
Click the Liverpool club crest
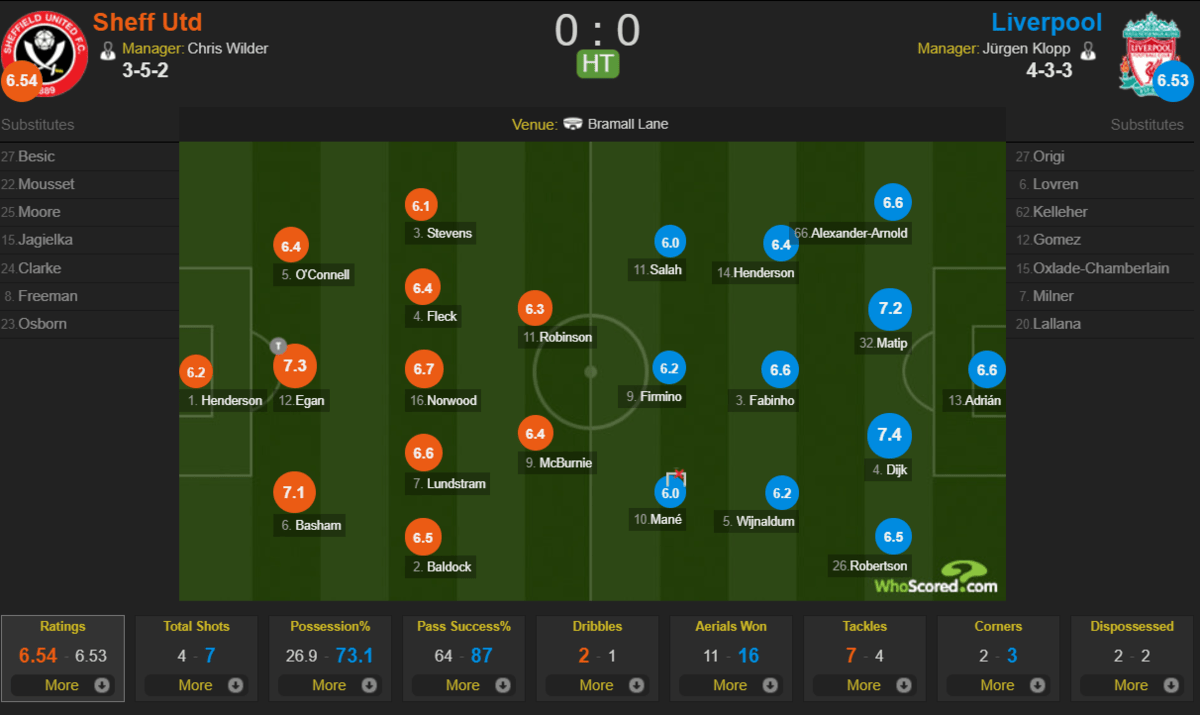(x=1152, y=52)
